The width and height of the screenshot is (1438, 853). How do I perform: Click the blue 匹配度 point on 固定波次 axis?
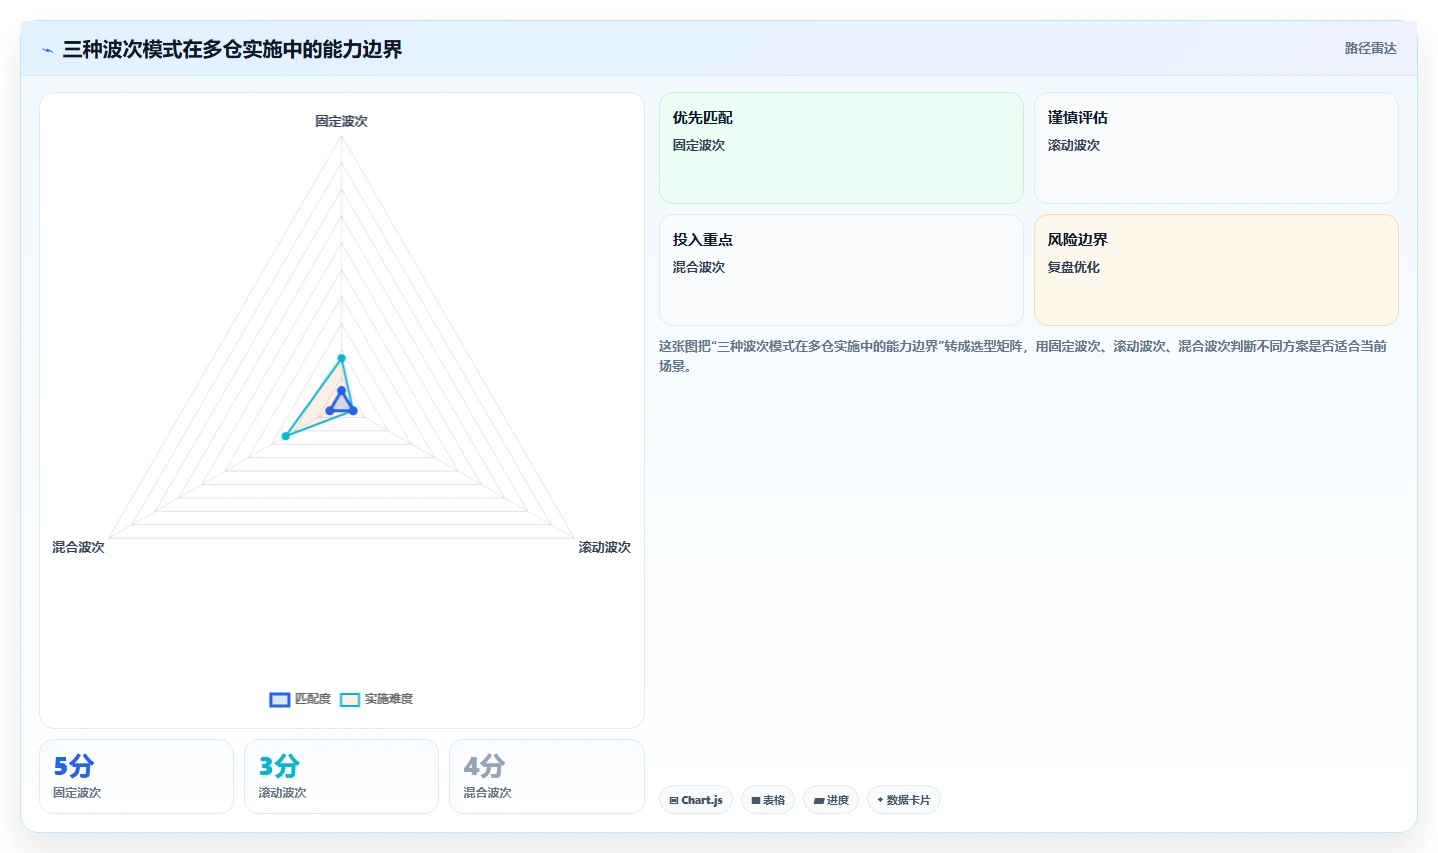(341, 390)
